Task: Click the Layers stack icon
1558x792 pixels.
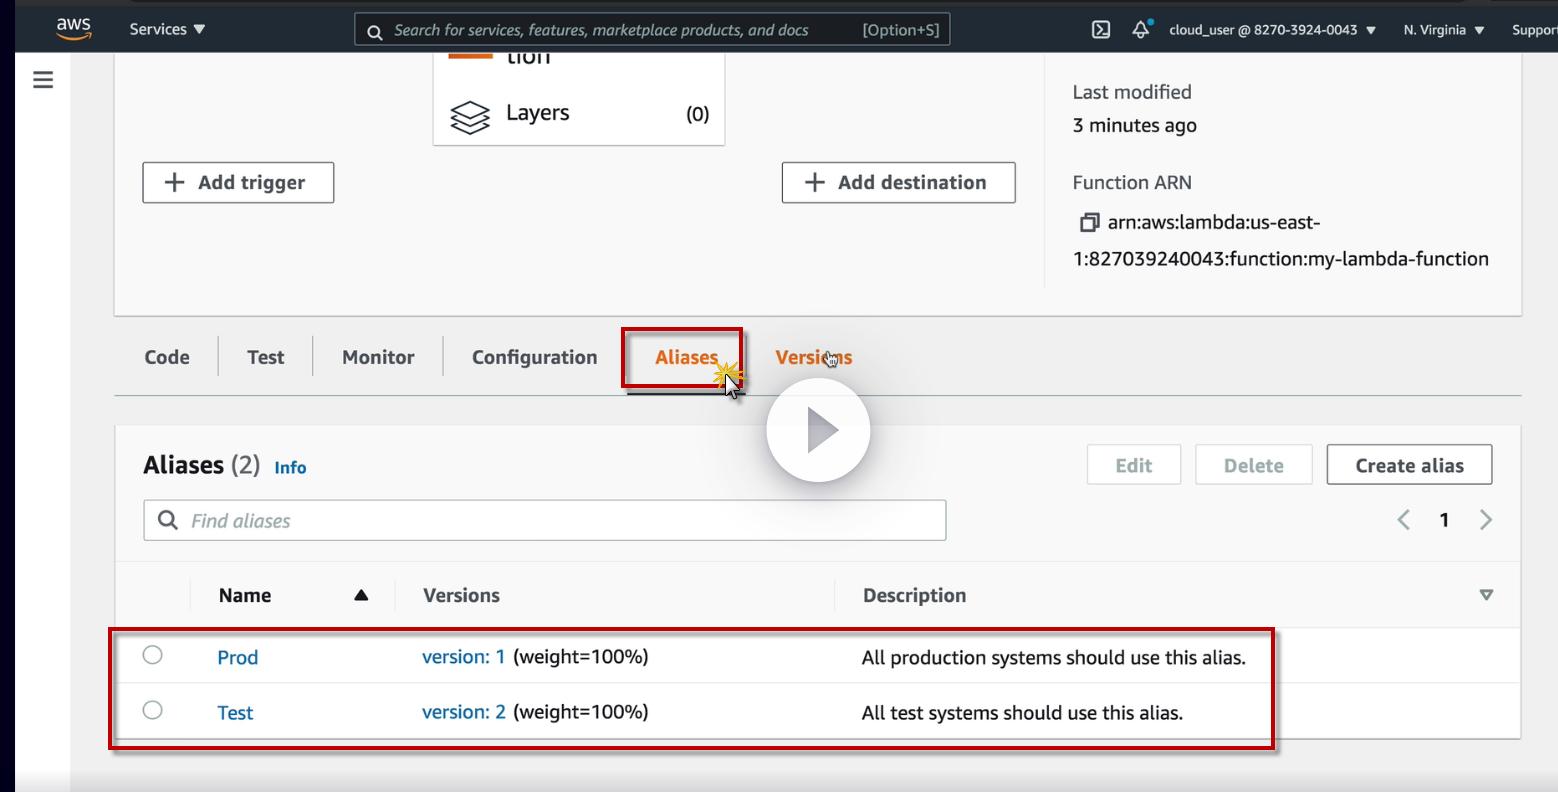Action: click(470, 116)
